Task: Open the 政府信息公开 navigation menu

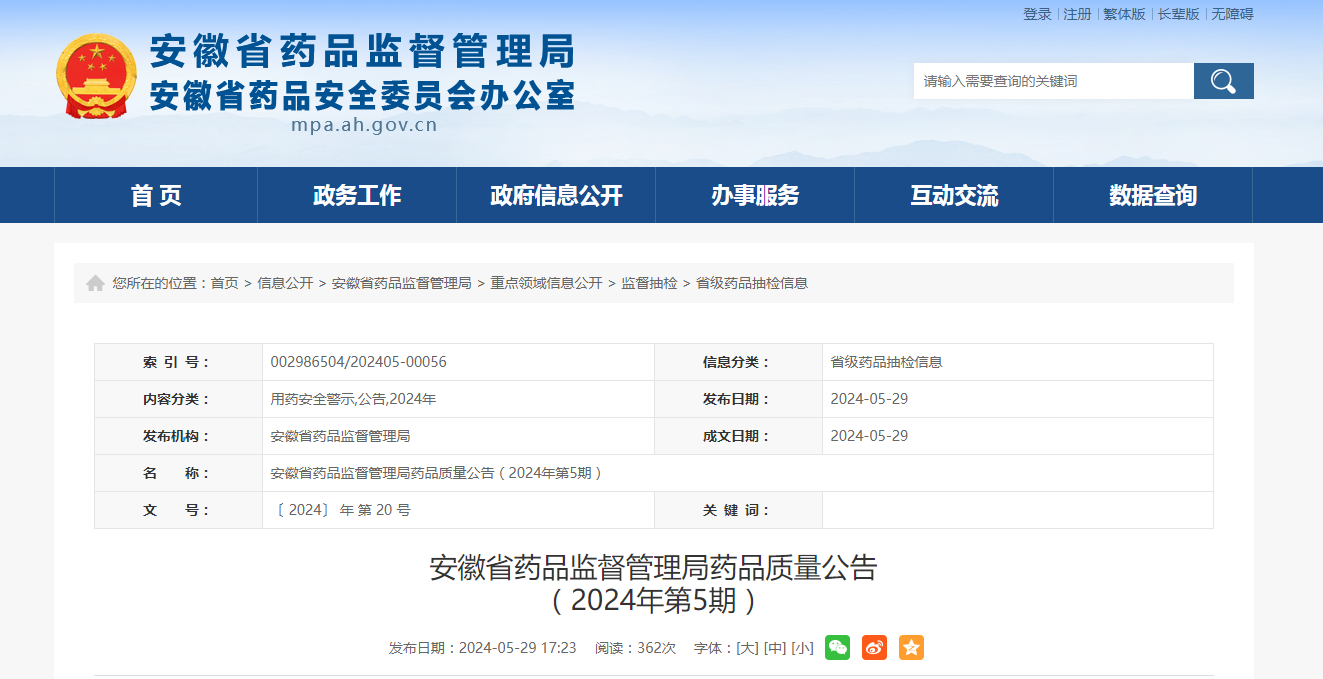Action: coord(556,195)
